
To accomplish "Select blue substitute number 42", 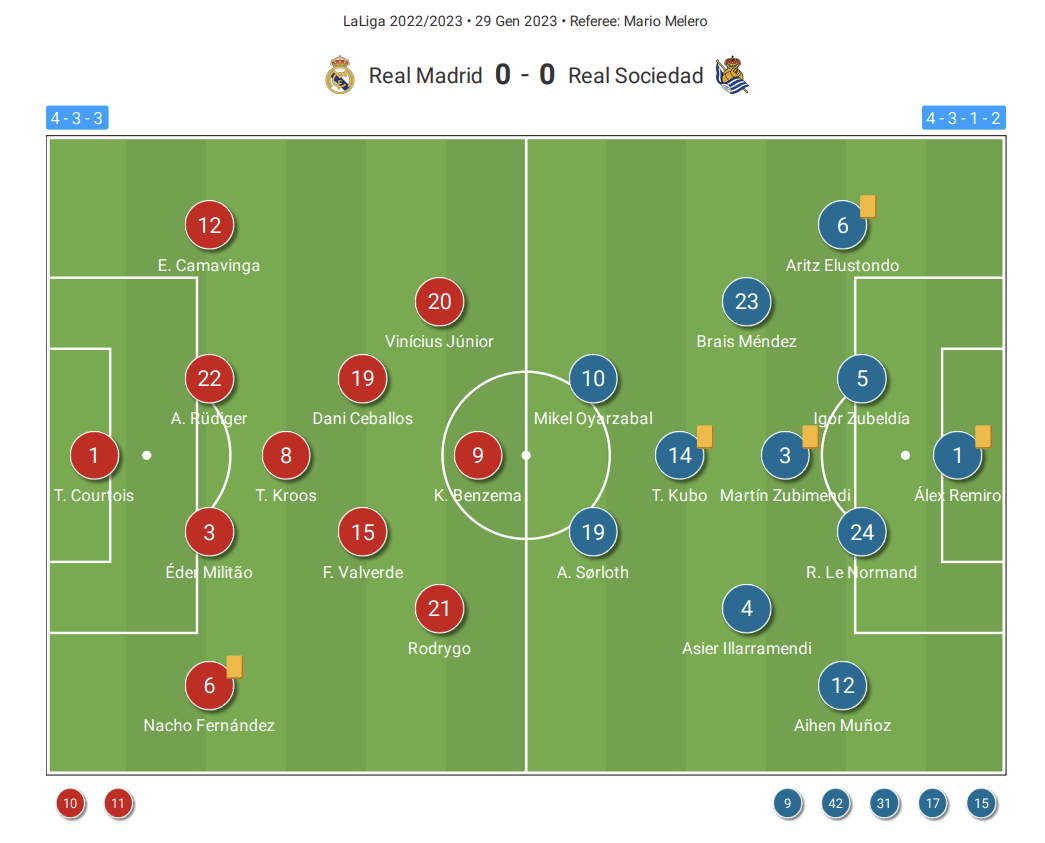I will coord(836,803).
